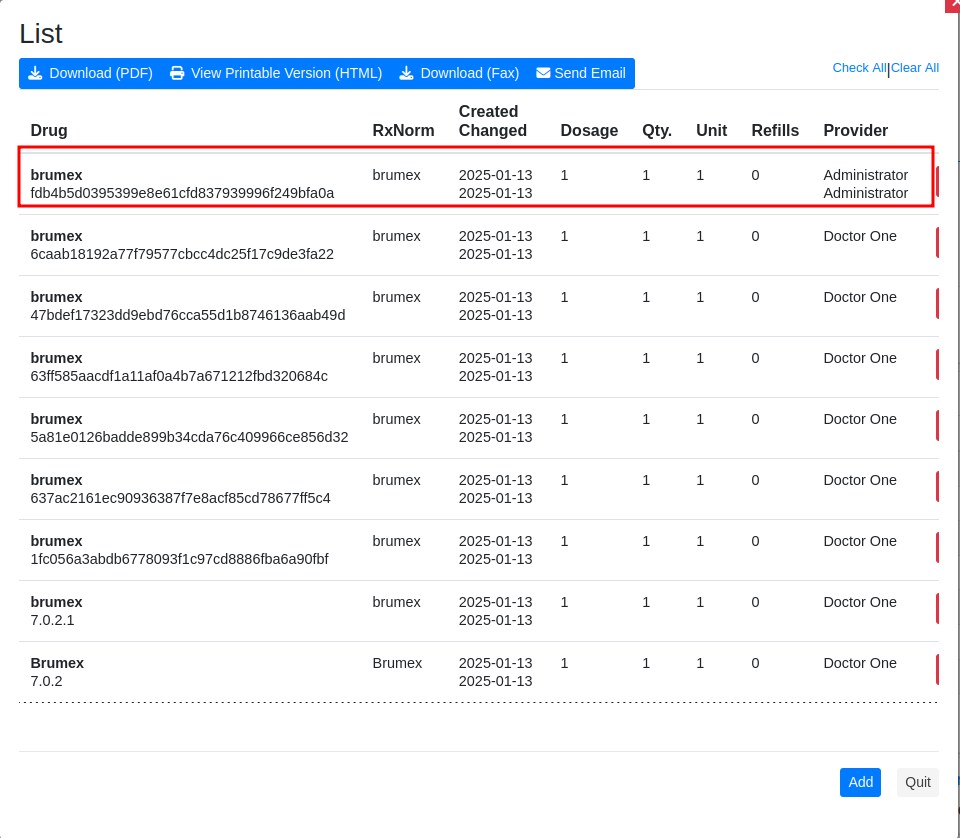The height and width of the screenshot is (838, 960).
Task: Click the capitalized Brumex RxNorm cell
Action: 397,663
